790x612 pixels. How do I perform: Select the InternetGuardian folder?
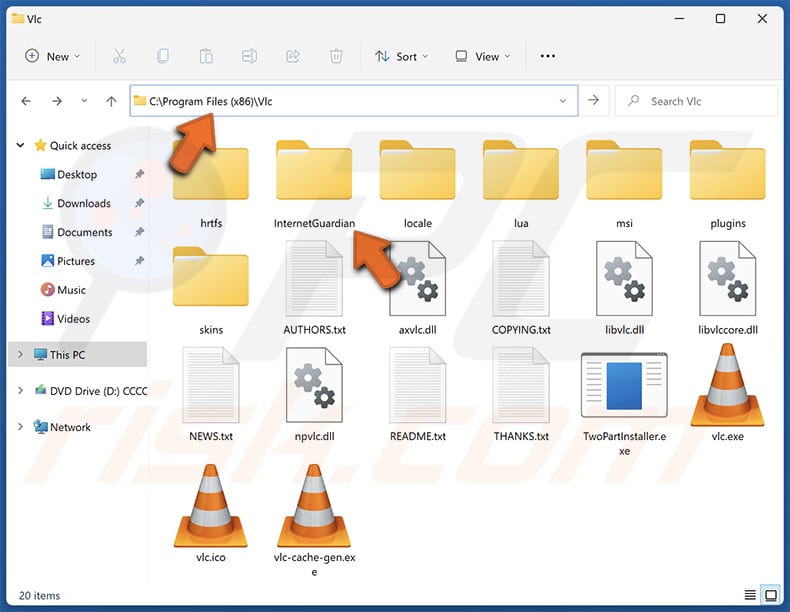coord(314,184)
